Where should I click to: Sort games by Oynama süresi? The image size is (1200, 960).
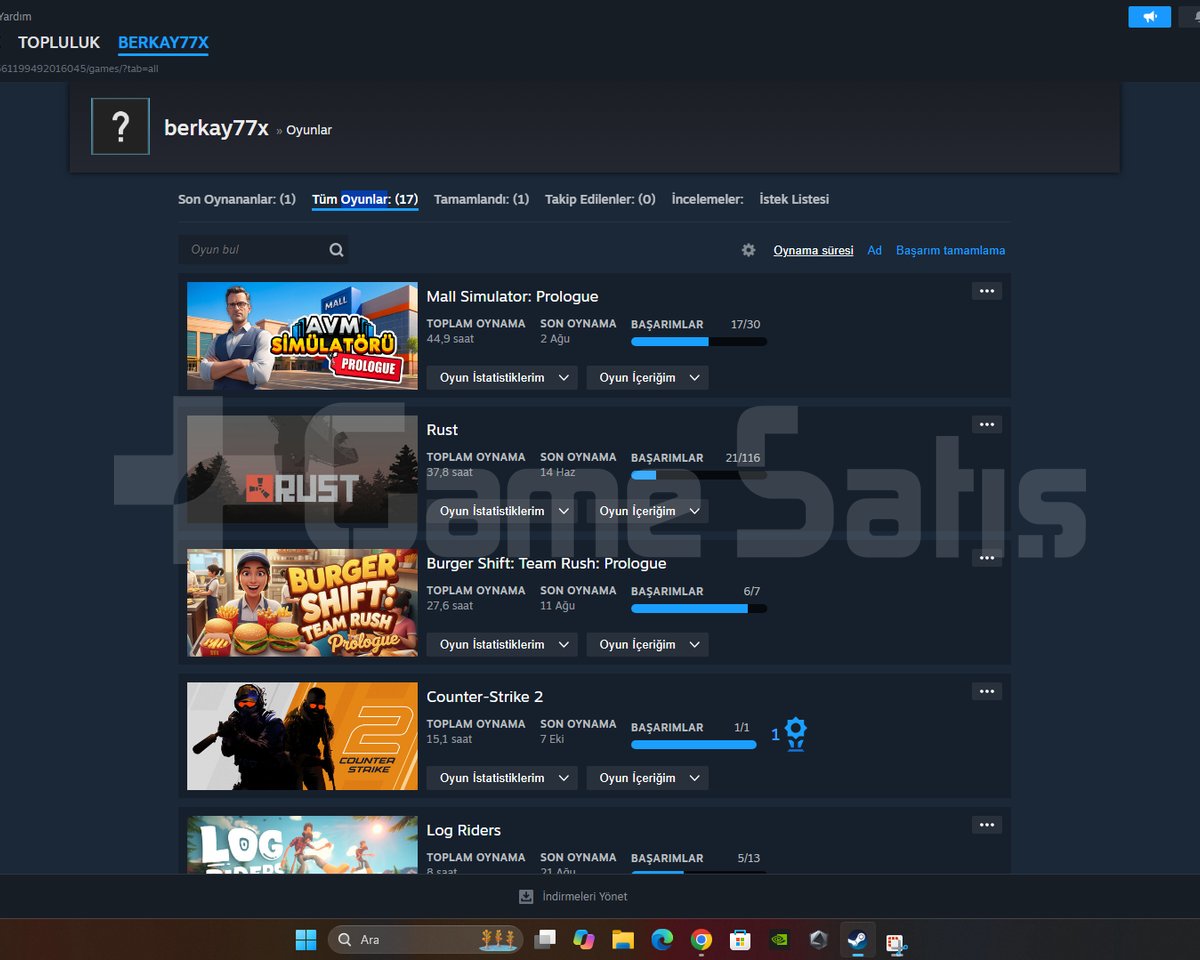813,250
